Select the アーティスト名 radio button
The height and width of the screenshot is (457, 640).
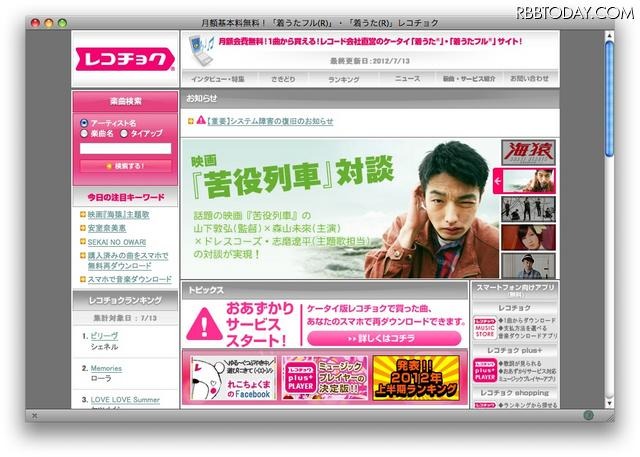[x=83, y=122]
